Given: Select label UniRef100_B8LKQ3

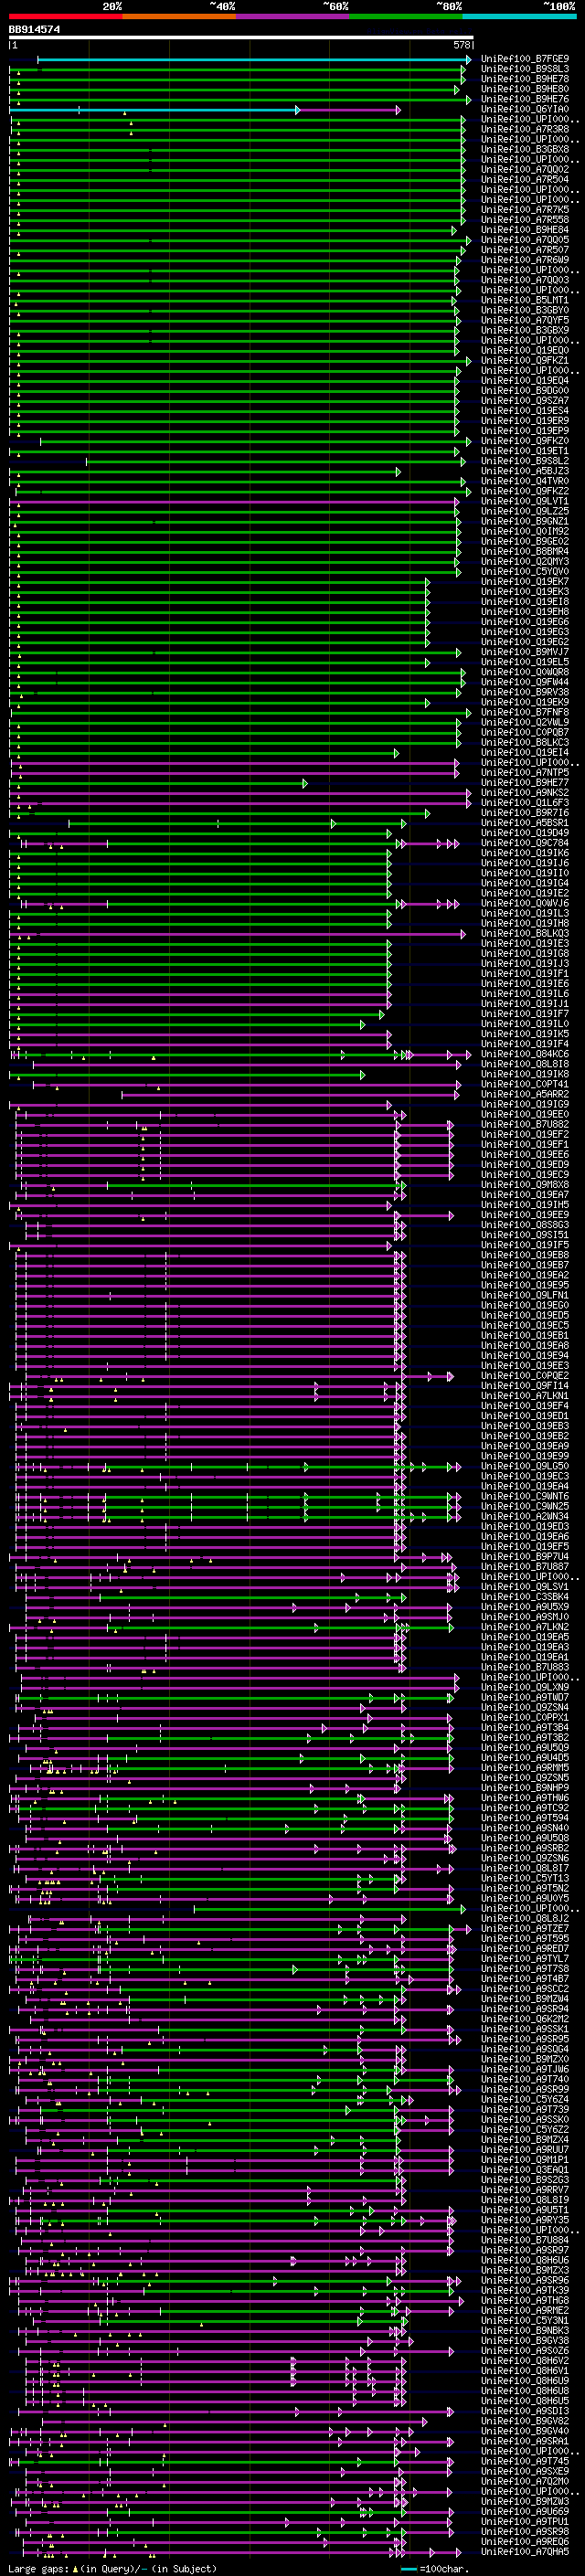Looking at the screenshot, I should click(x=525, y=933).
